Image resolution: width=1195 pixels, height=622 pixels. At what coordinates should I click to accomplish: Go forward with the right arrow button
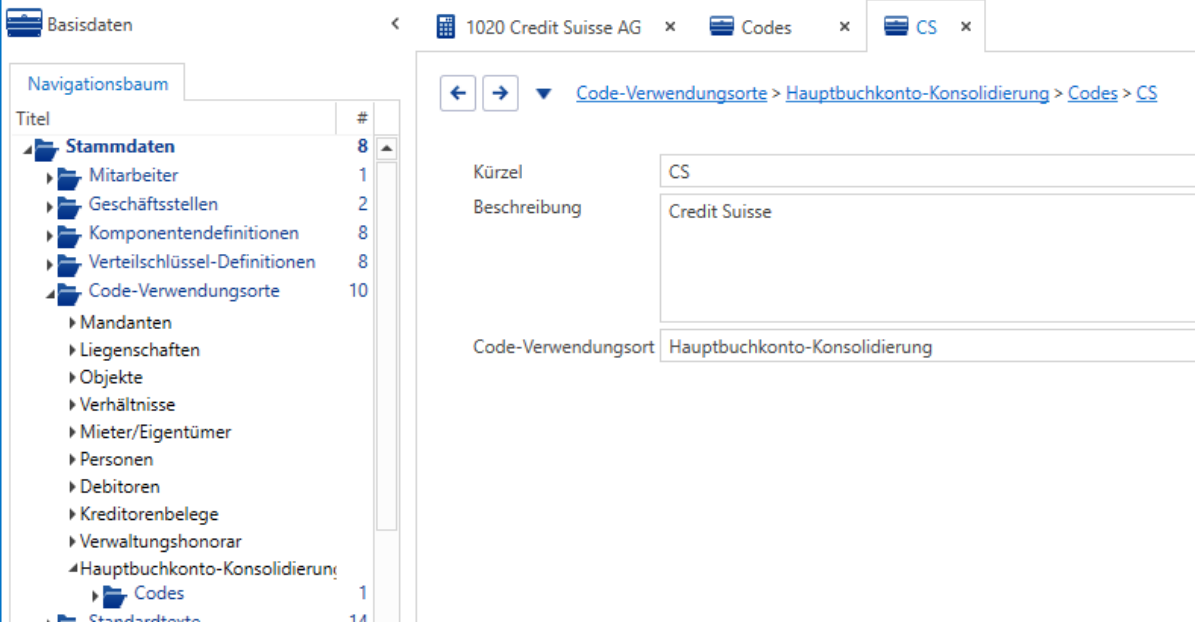(x=500, y=93)
